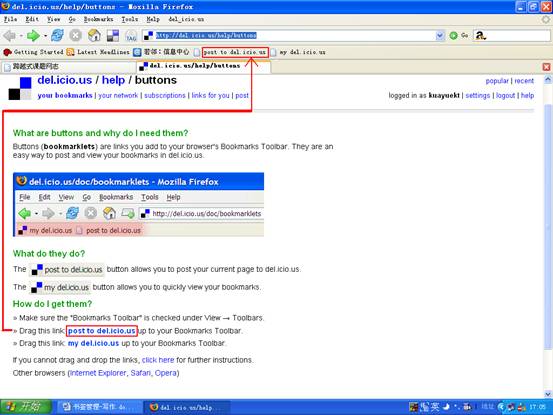
Task: Click the bookmarklets example screenshot image
Action: tap(138, 205)
